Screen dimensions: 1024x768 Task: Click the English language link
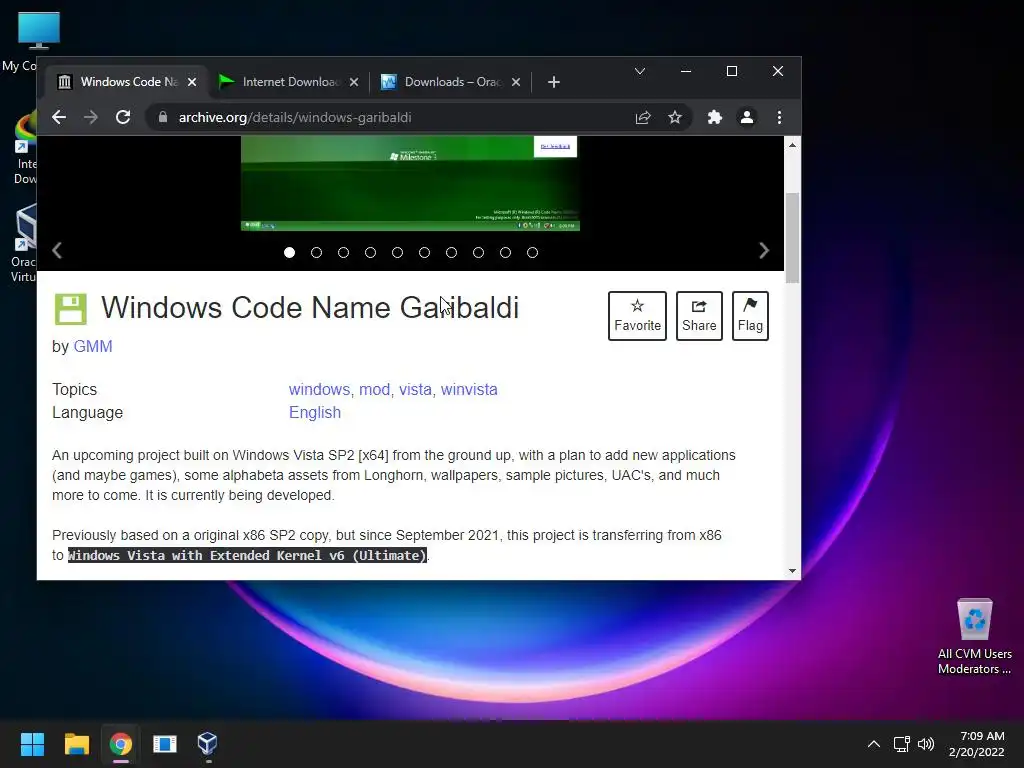pos(315,413)
